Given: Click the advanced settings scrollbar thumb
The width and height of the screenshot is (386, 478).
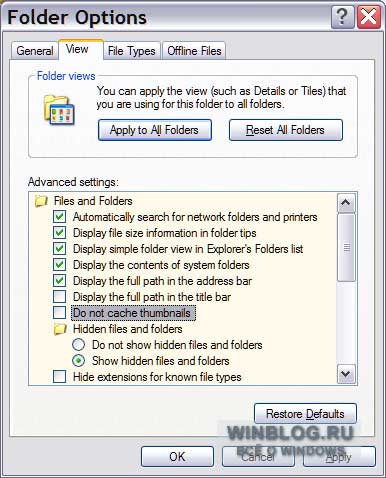Looking at the screenshot, I should point(346,248).
